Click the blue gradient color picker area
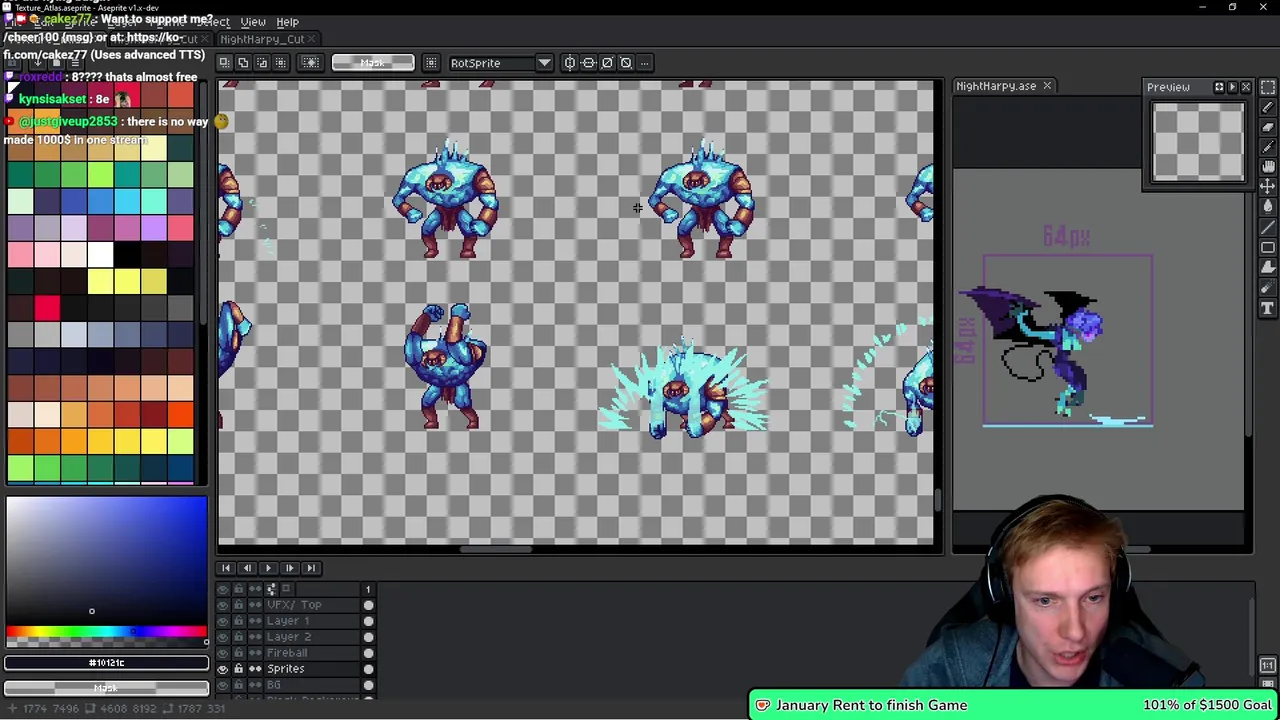The width and height of the screenshot is (1280, 720). (x=106, y=560)
